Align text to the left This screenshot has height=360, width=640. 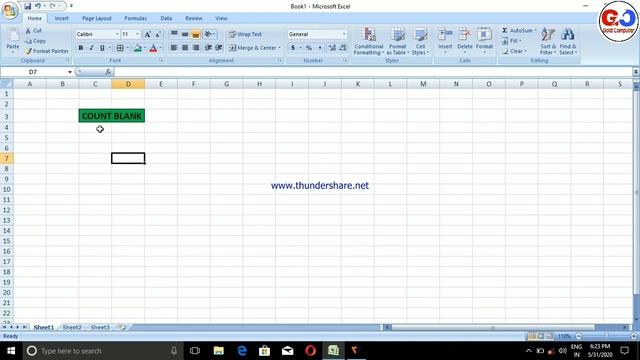coord(174,48)
